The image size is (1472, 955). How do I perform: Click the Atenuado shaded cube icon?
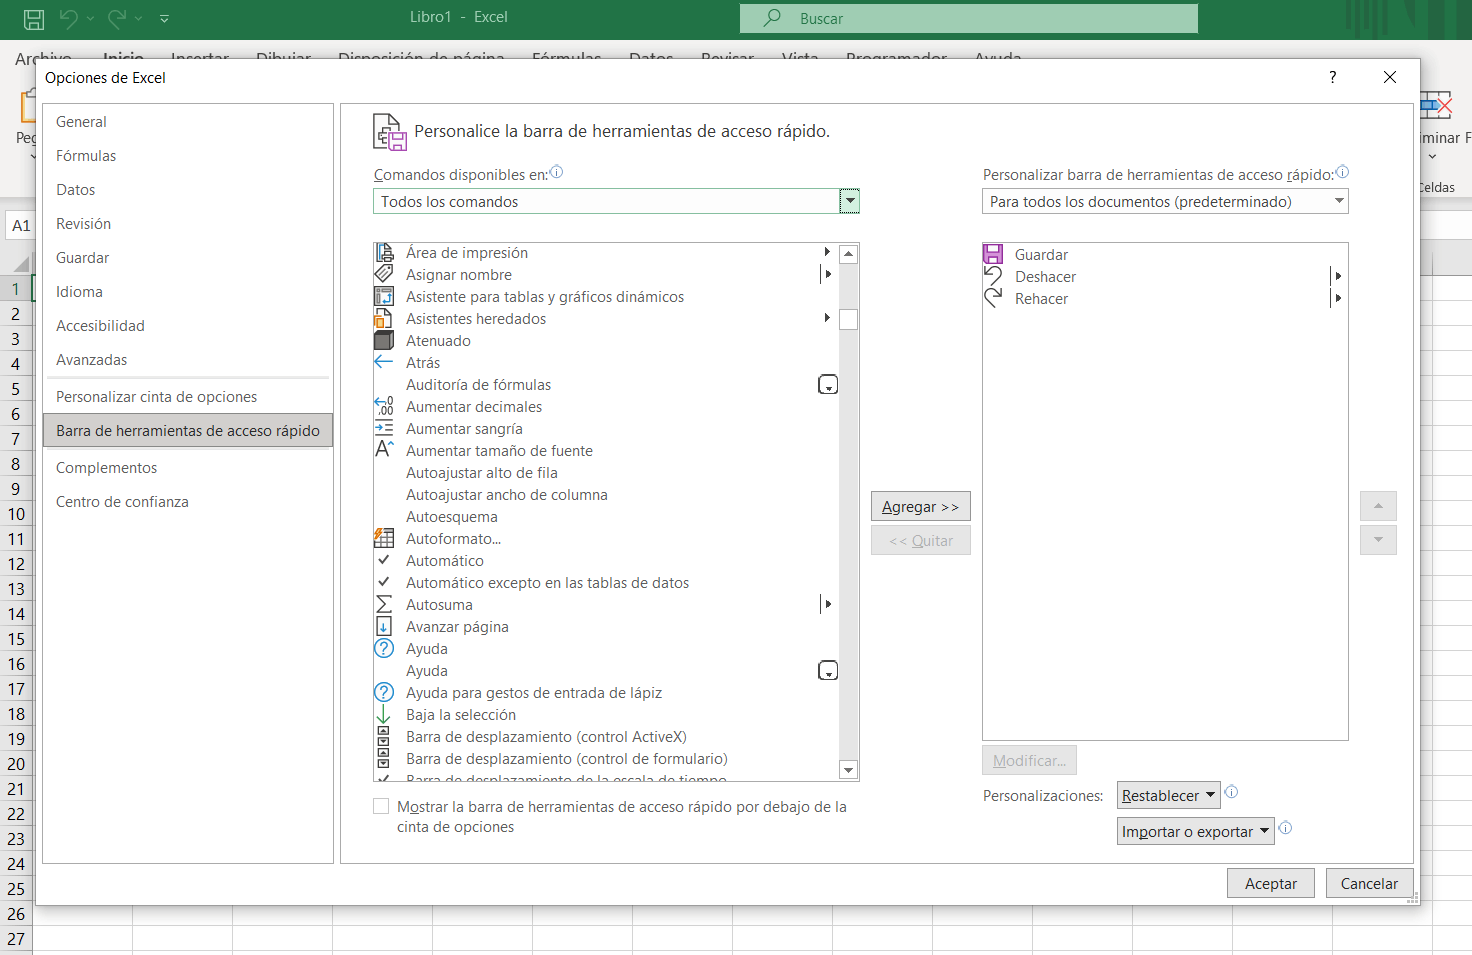384,341
